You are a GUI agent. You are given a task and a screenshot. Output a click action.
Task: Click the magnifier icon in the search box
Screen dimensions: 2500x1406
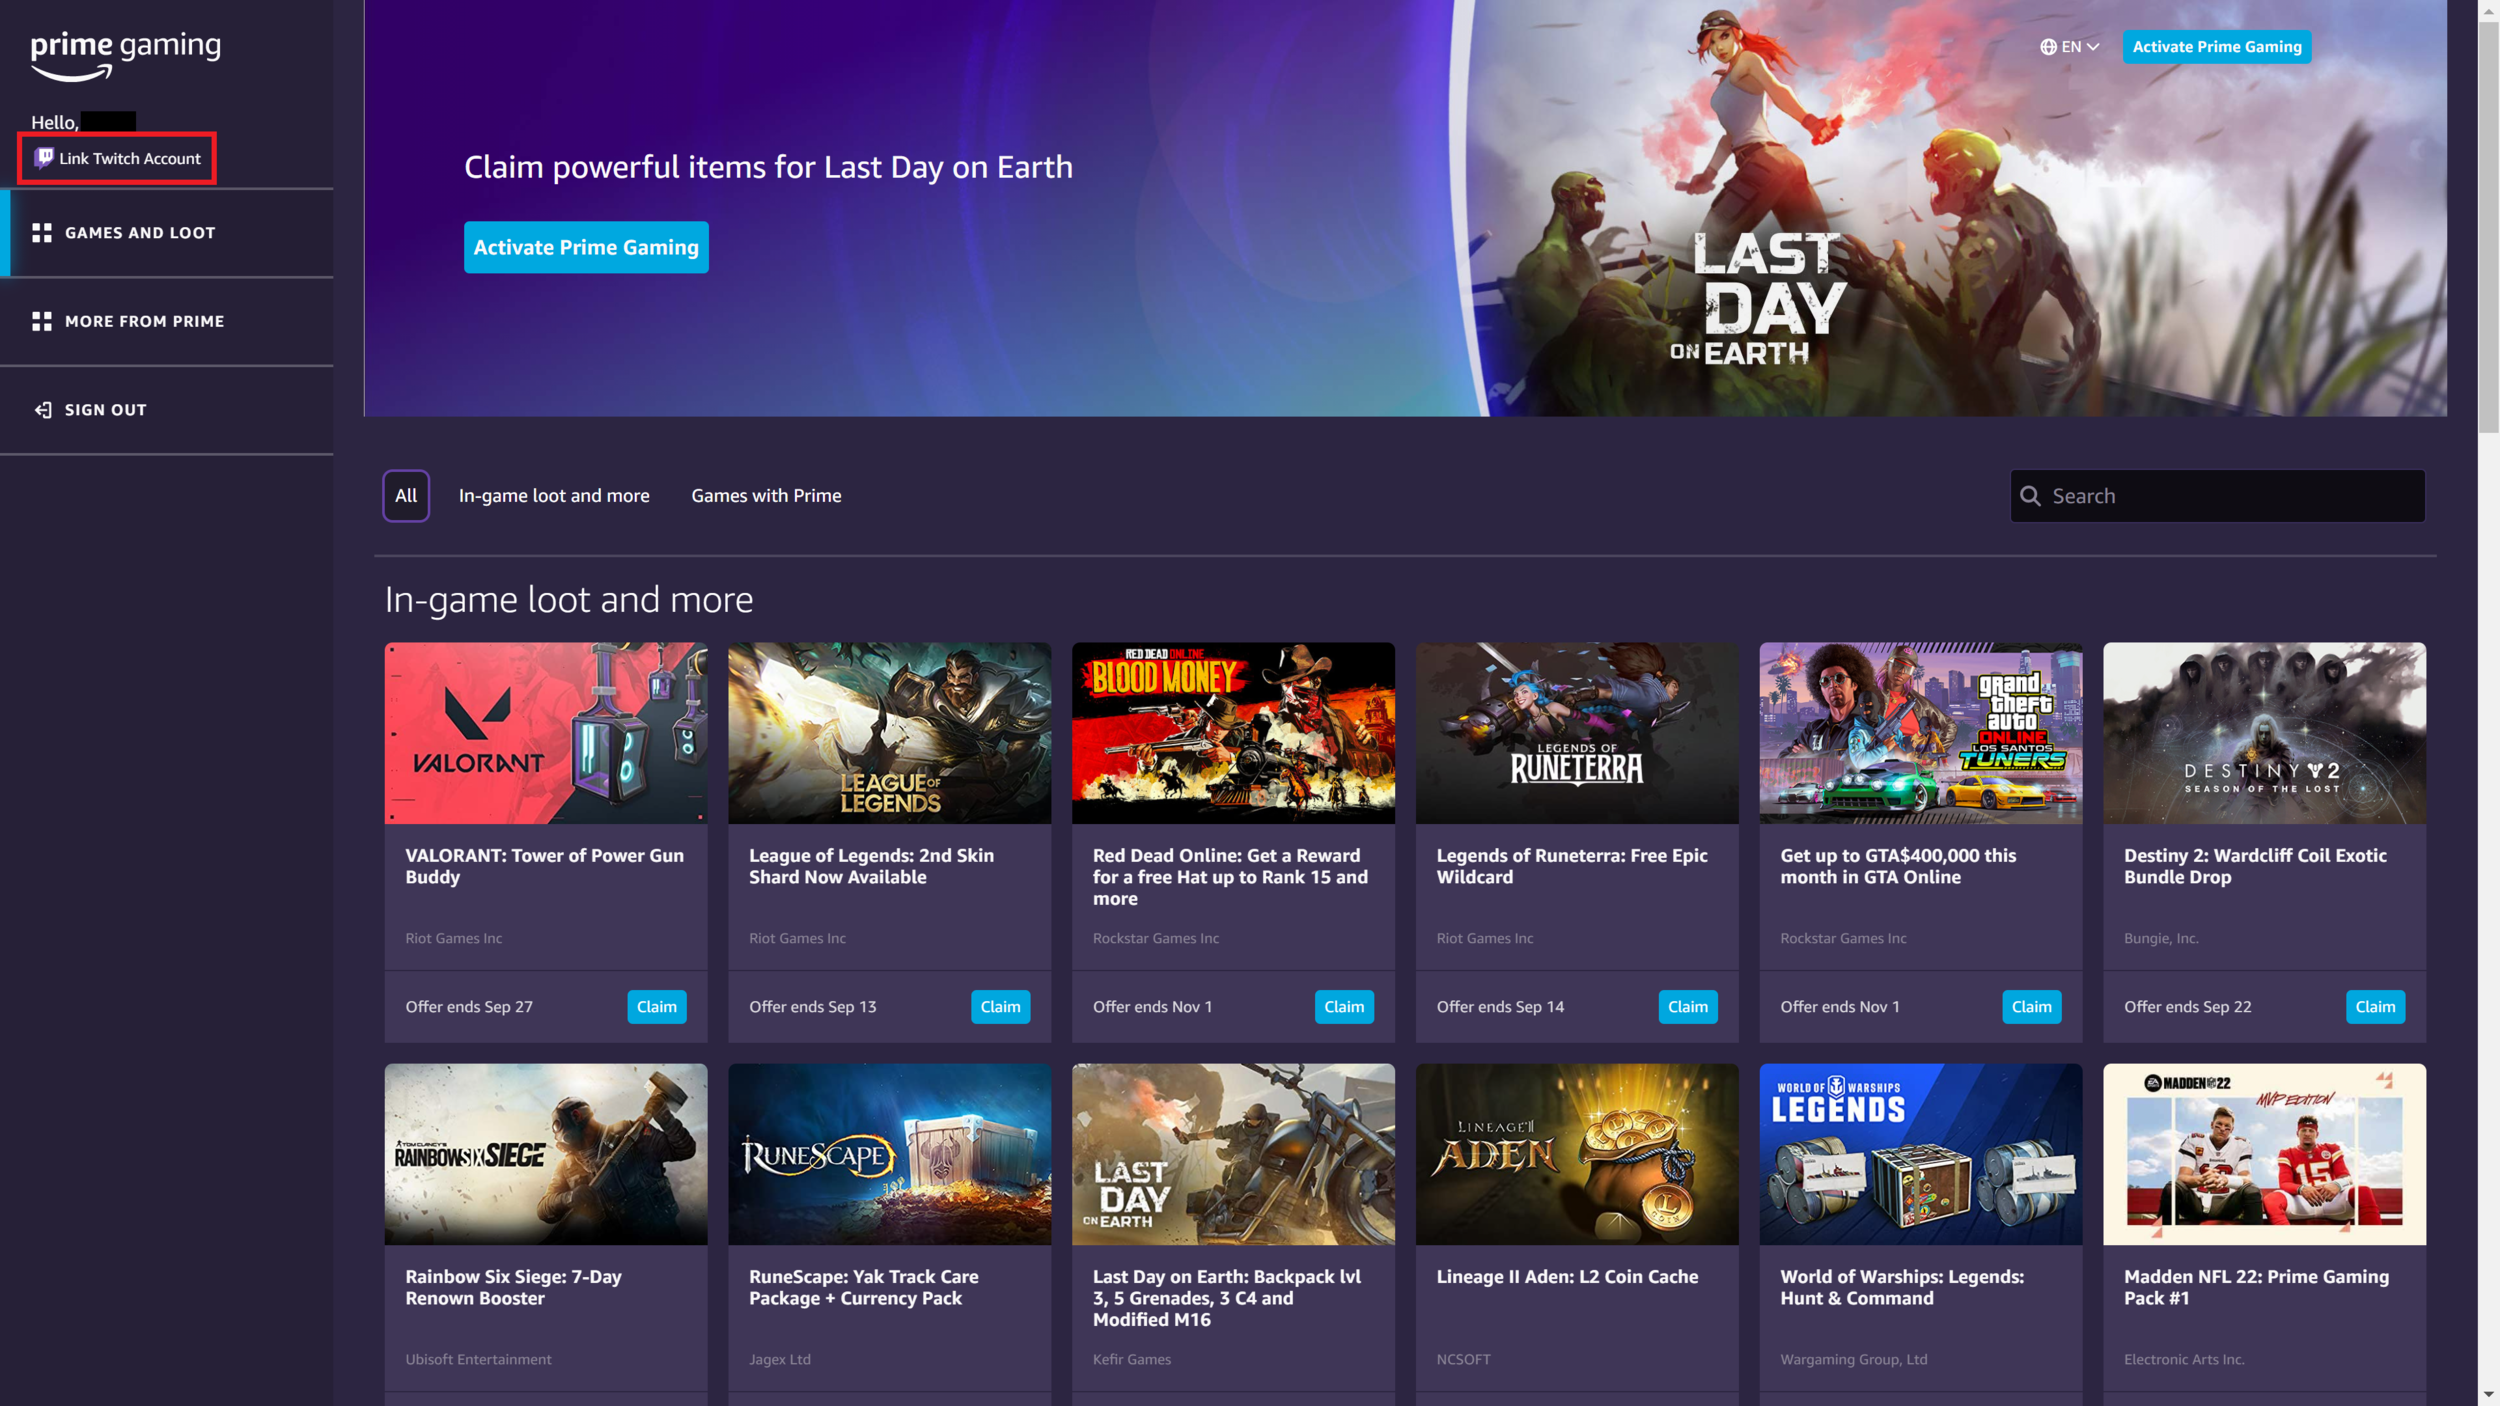click(2030, 496)
